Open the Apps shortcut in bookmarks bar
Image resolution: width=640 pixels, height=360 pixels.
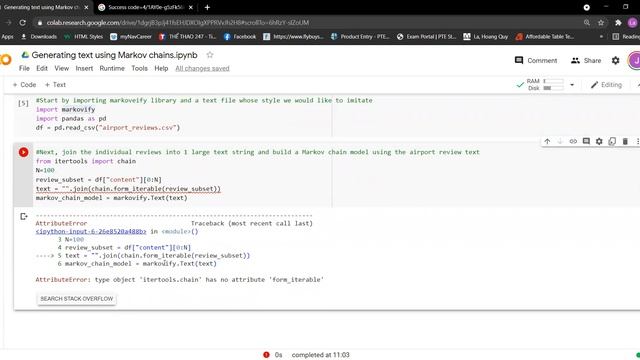[7, 36]
